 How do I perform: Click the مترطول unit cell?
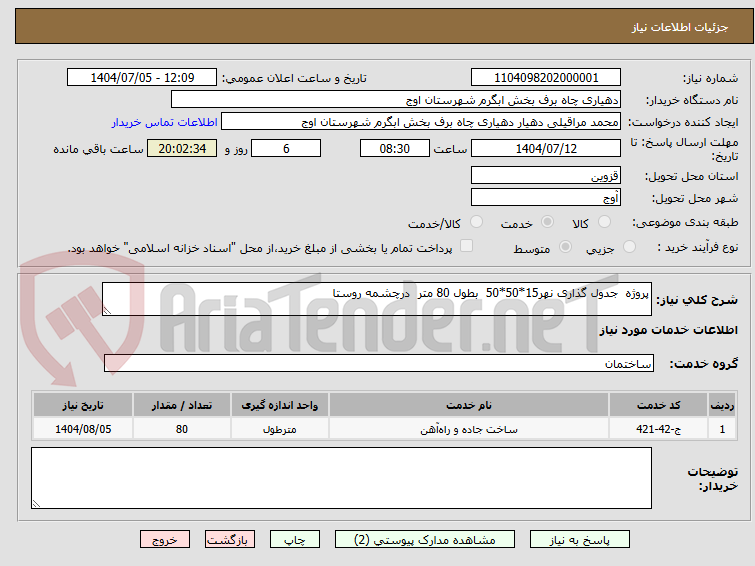[x=280, y=429]
